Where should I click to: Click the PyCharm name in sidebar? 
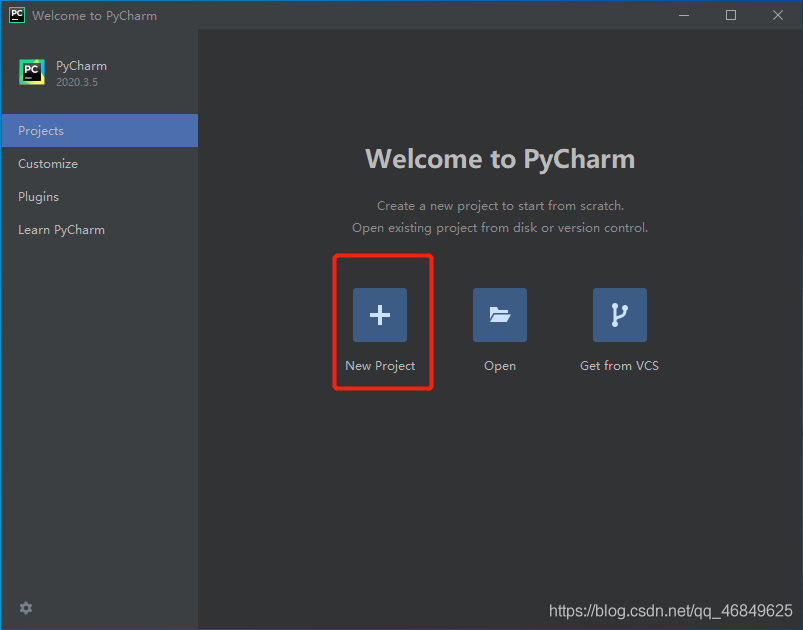[81, 66]
